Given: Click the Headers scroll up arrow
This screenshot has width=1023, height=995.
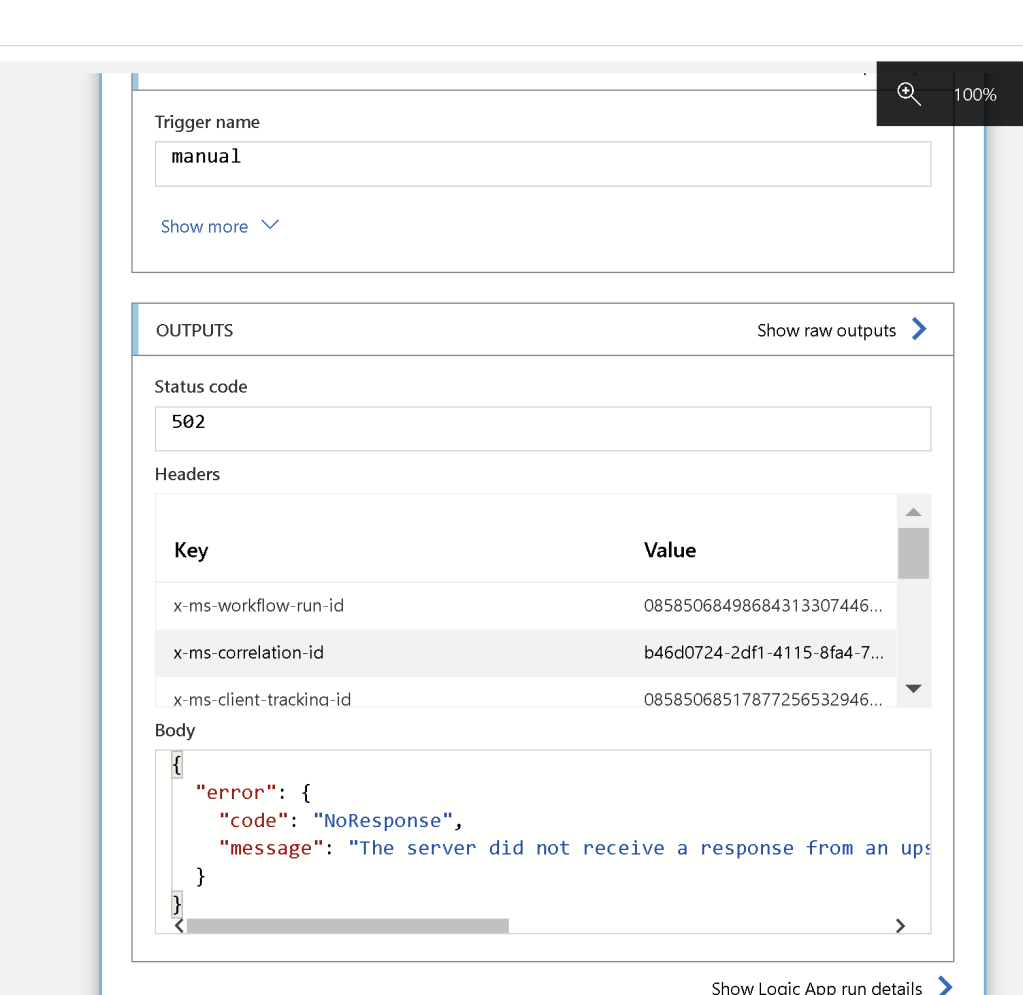Looking at the screenshot, I should click(913, 512).
